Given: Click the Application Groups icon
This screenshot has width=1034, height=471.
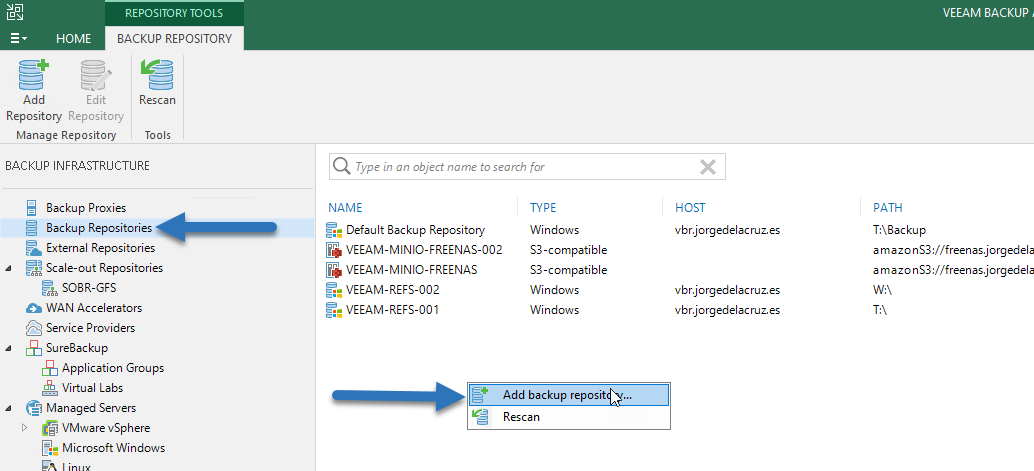Looking at the screenshot, I should click(x=49, y=368).
